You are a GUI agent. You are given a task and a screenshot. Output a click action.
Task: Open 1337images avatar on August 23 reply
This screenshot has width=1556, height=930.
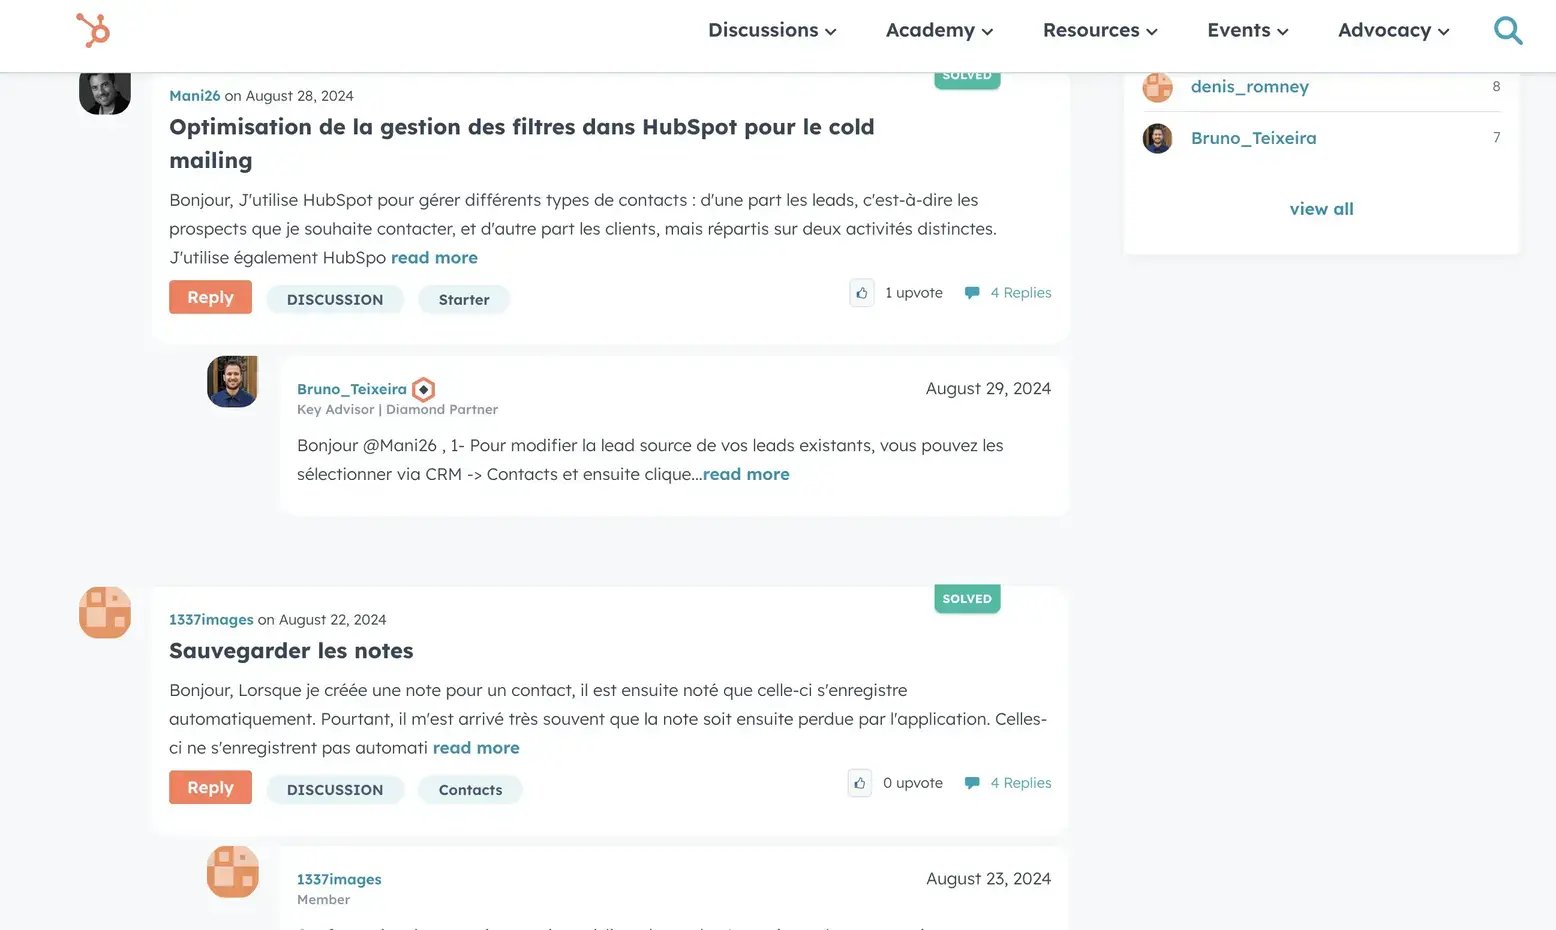tap(233, 872)
